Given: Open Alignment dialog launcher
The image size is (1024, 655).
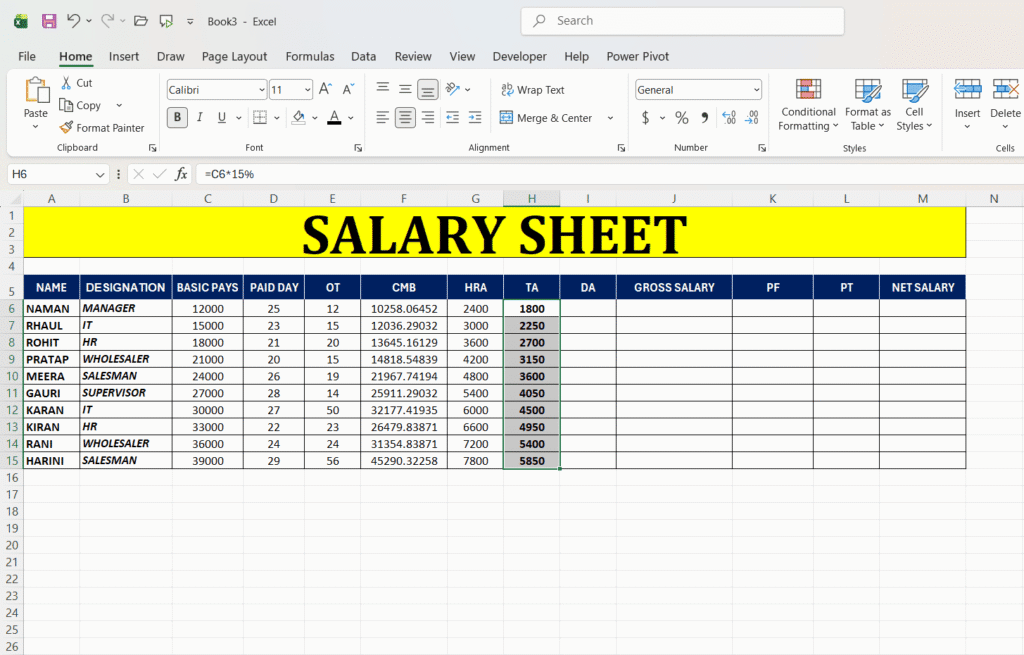Looking at the screenshot, I should pos(621,148).
